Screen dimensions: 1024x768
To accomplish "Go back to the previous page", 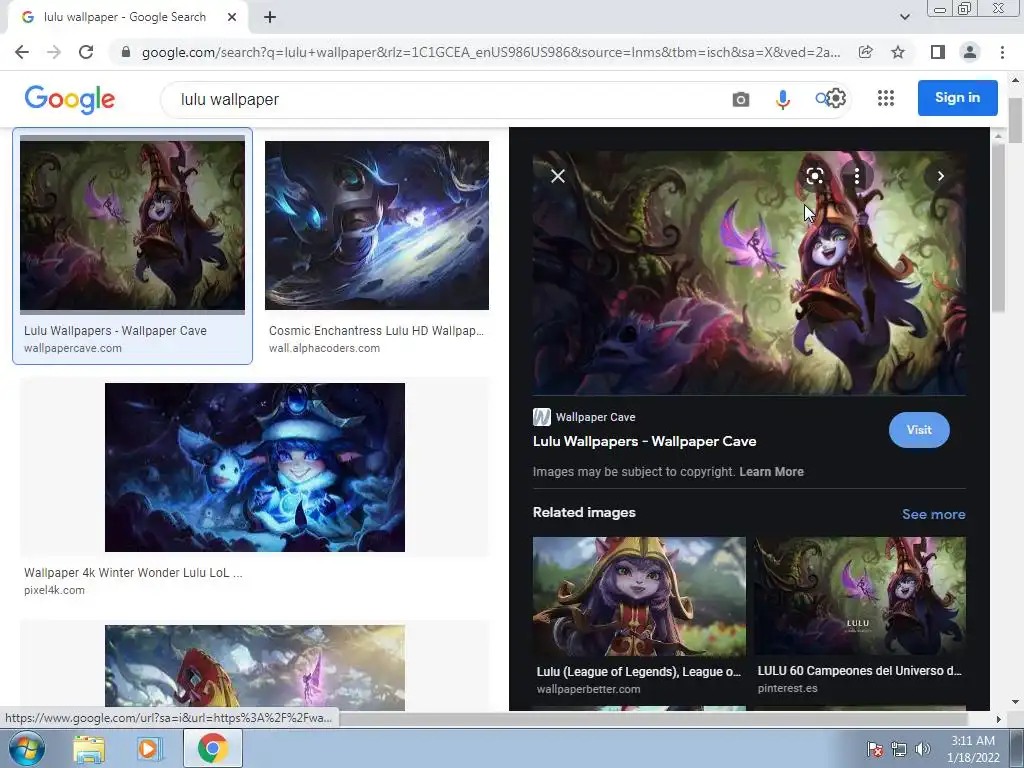I will click(22, 52).
